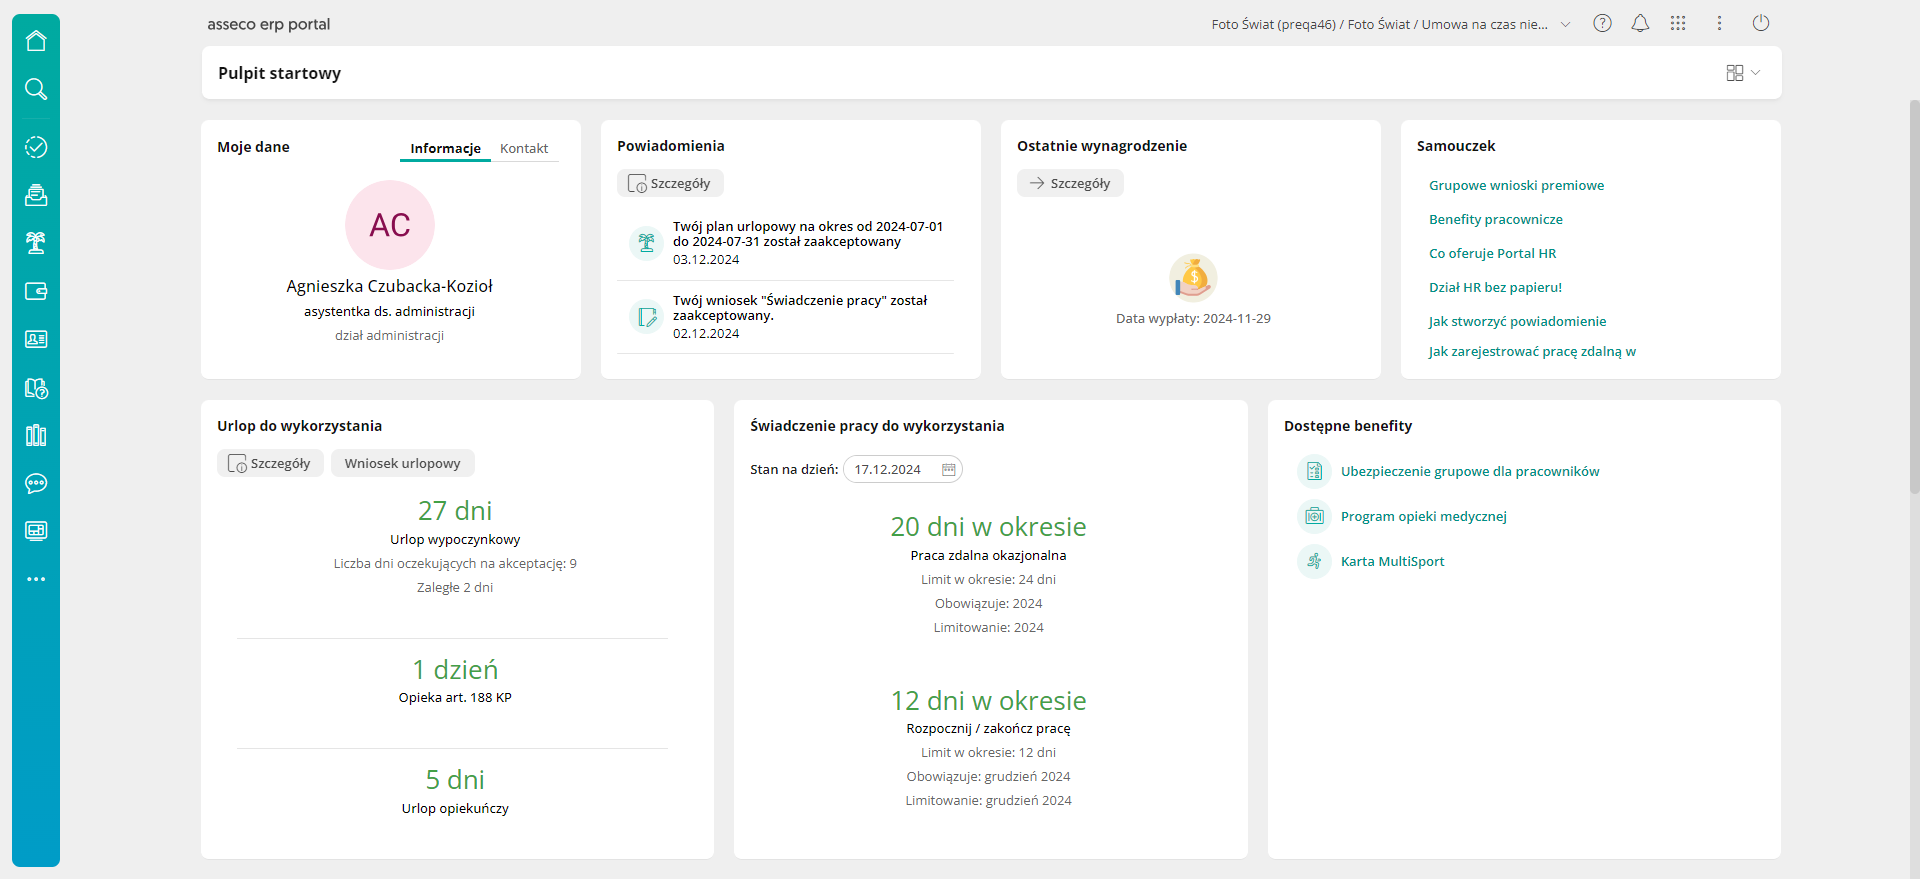Click the 5 dni Urlop opiekuńczy value
The height and width of the screenshot is (879, 1920).
455,780
